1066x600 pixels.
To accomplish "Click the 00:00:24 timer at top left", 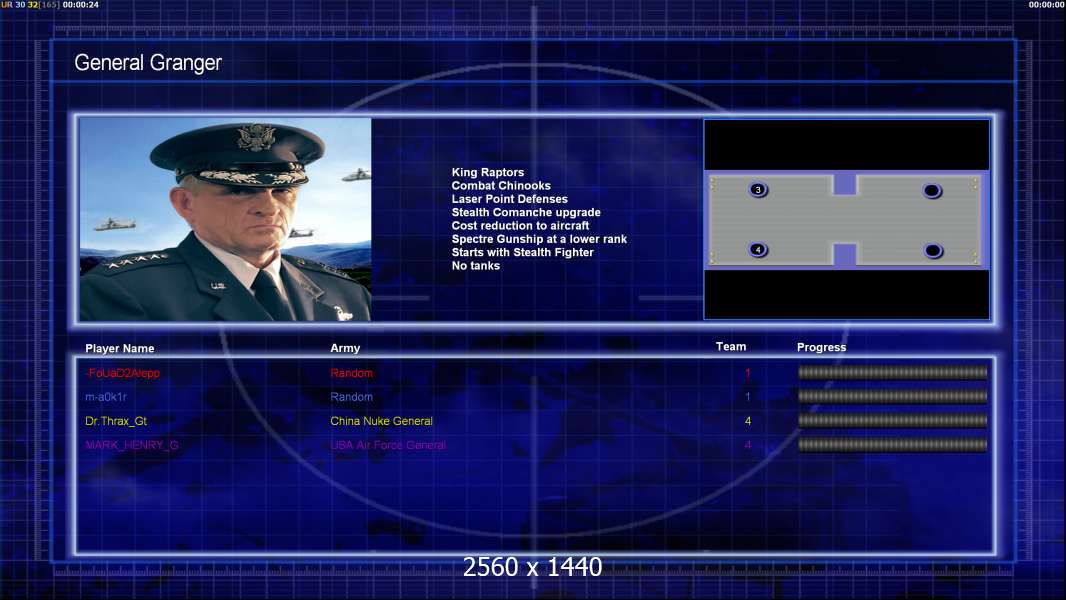I will pyautogui.click(x=81, y=5).
